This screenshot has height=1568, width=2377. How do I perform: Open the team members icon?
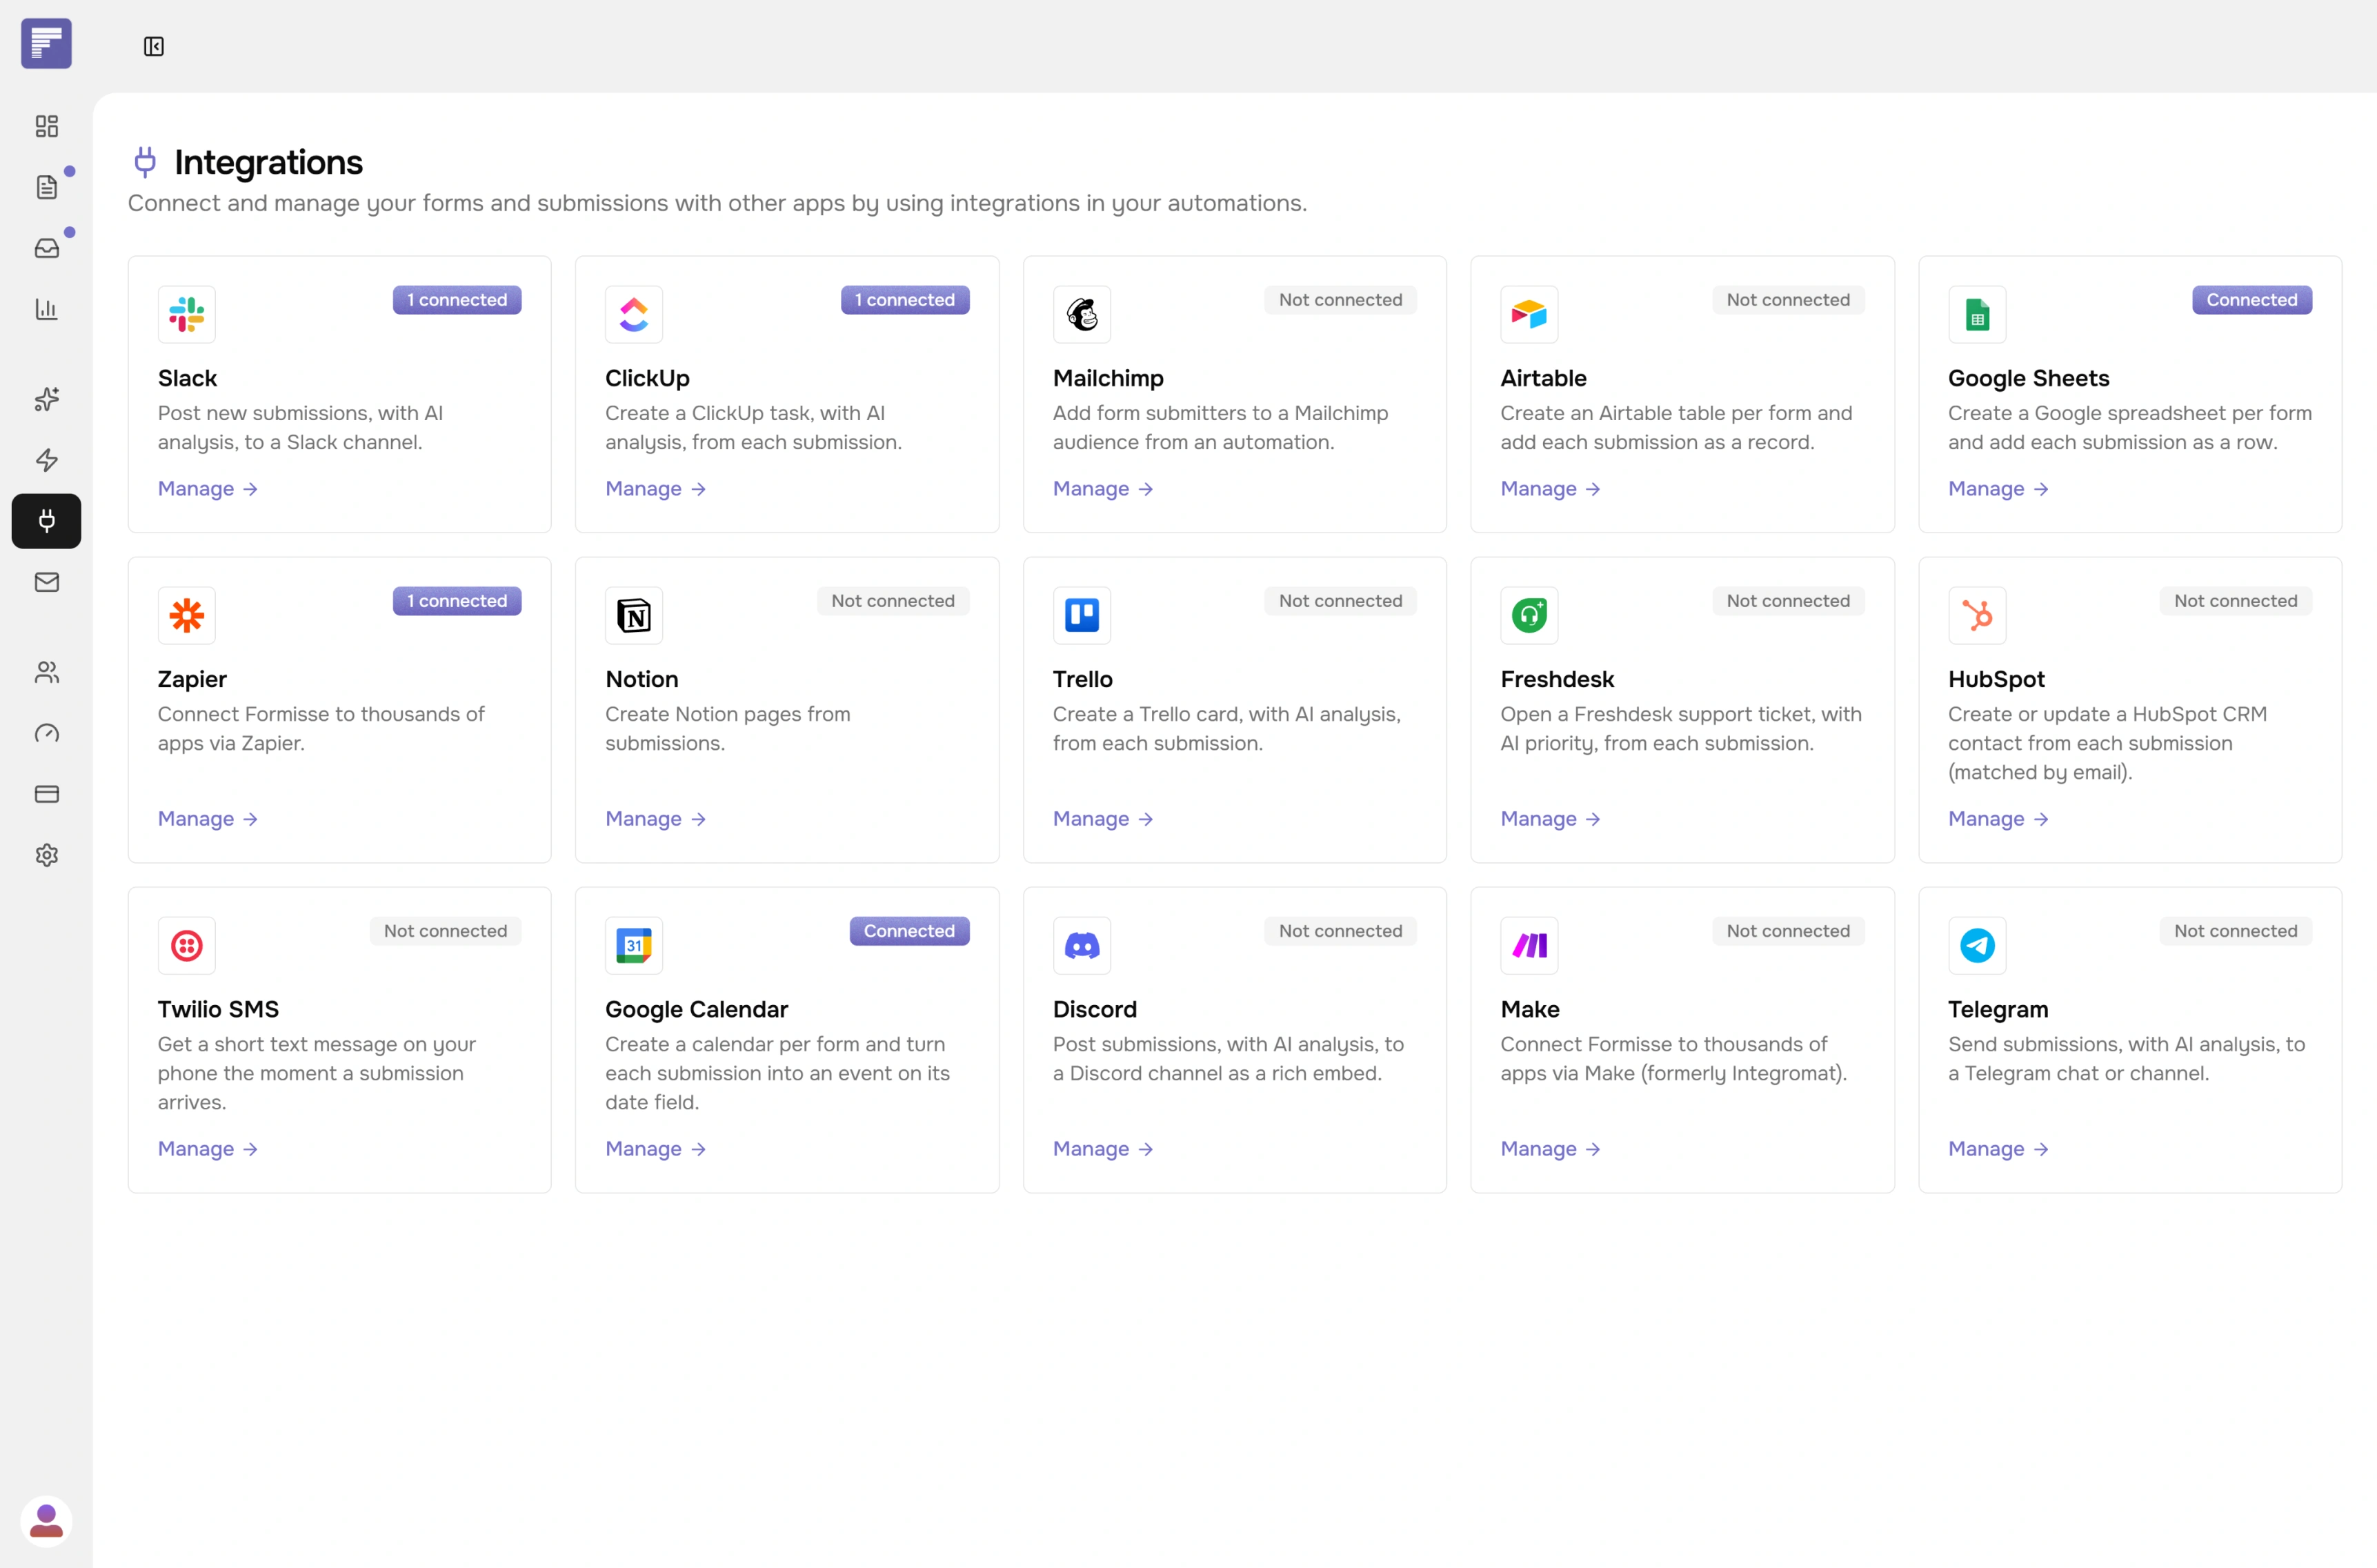(46, 672)
